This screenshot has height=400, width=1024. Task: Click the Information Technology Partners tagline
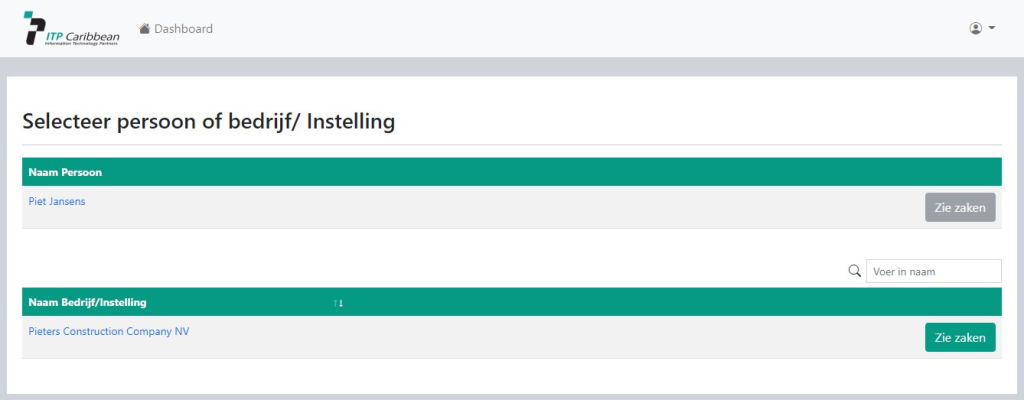(81, 43)
